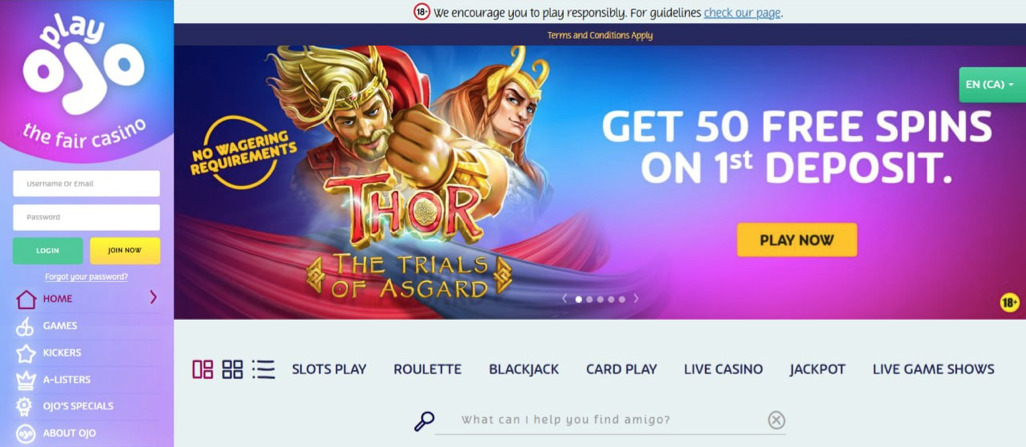The height and width of the screenshot is (447, 1026).
Task: Select the first carousel dot indicator
Action: [x=578, y=299]
